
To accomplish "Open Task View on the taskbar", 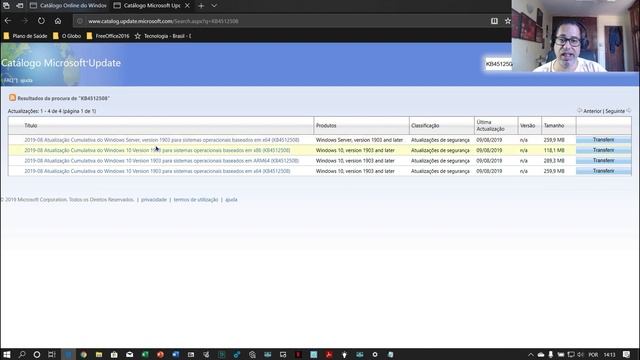I will coord(52,355).
